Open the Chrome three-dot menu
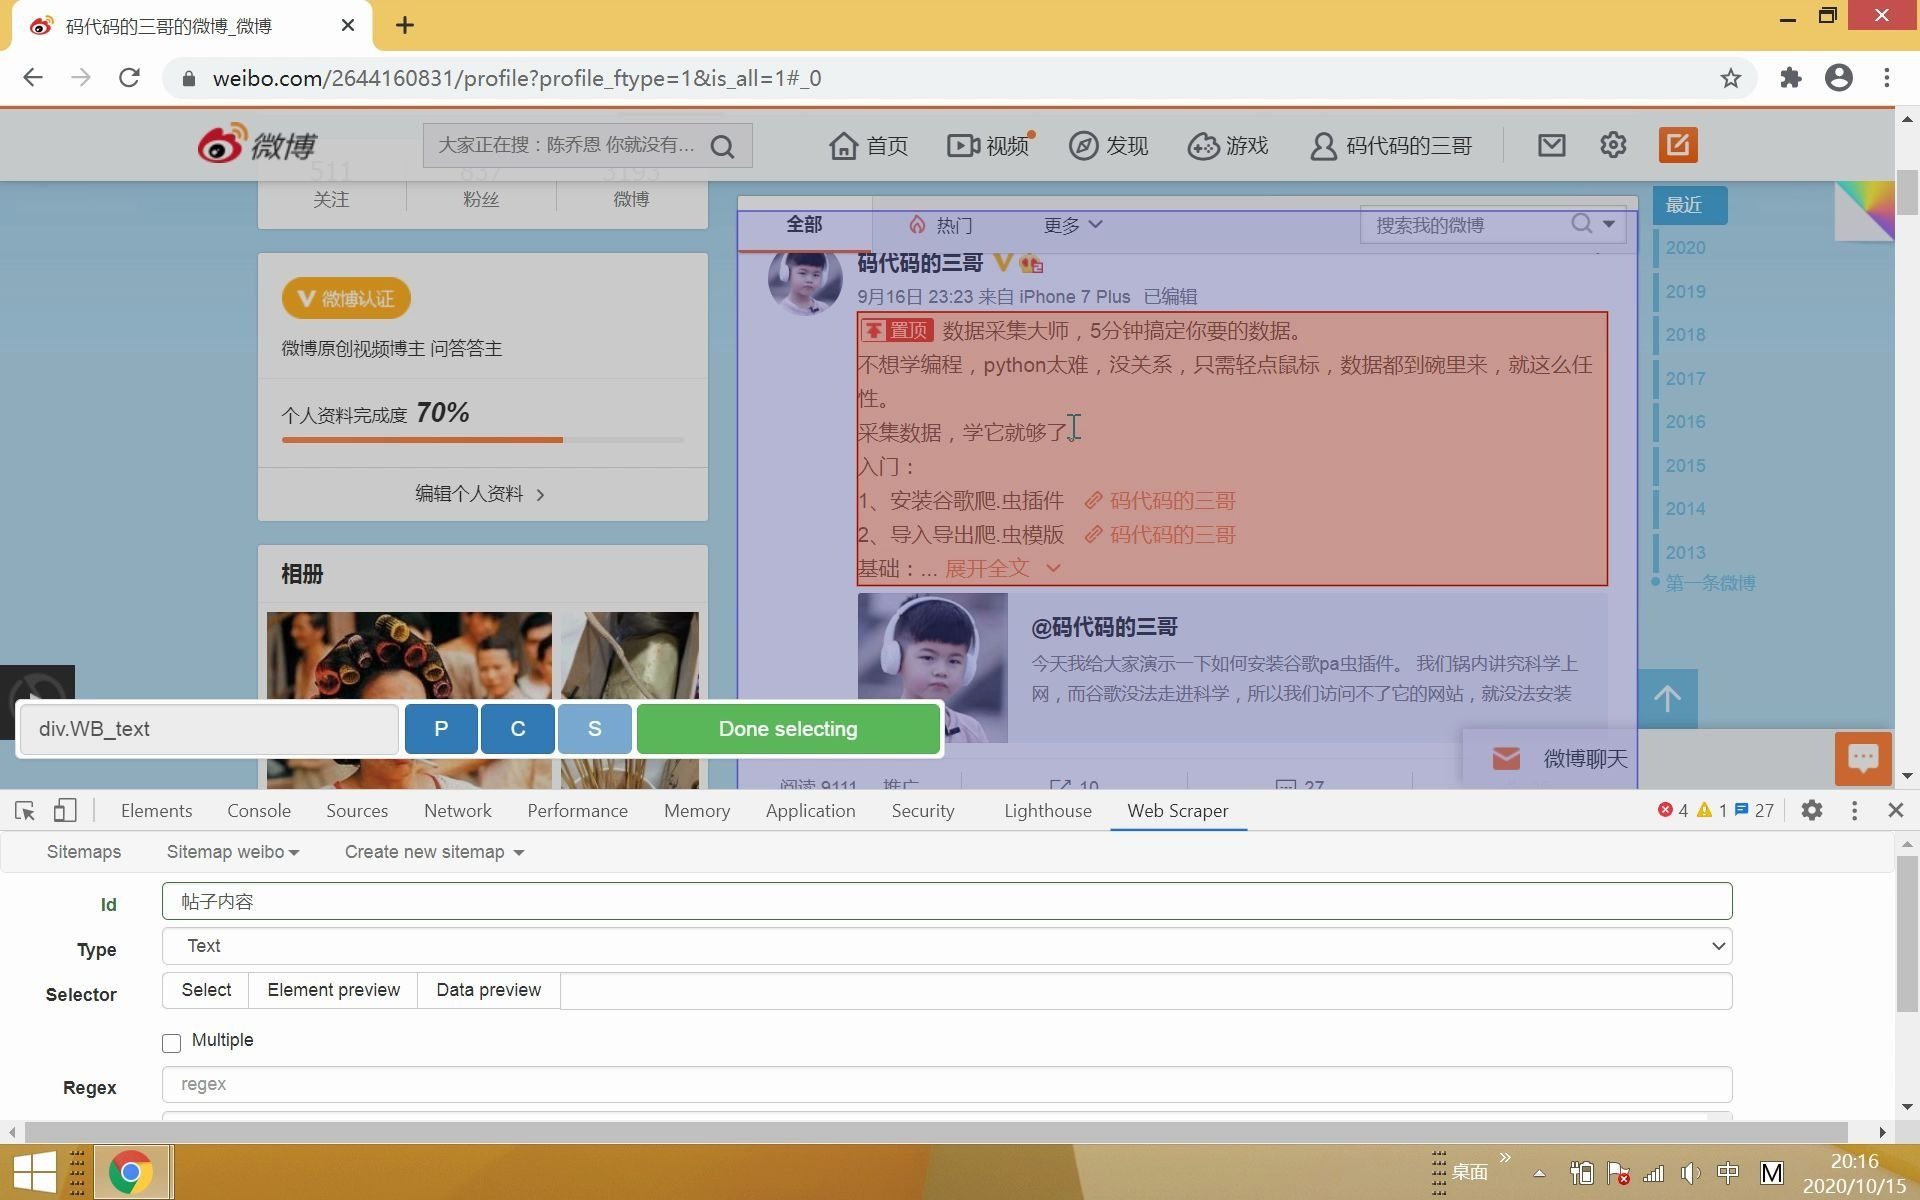This screenshot has width=1920, height=1200. coord(1887,78)
